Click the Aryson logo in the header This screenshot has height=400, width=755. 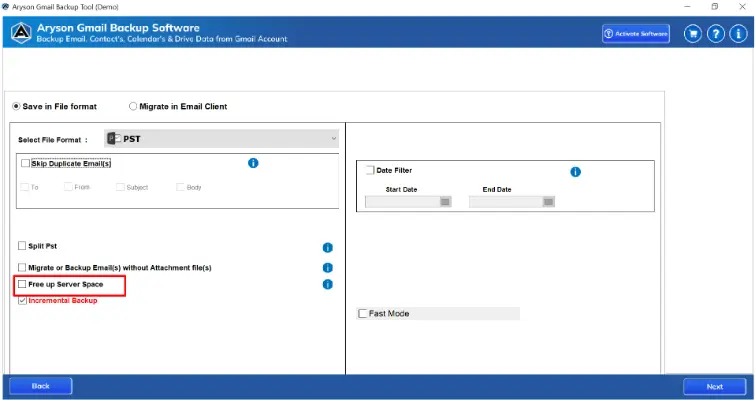click(21, 32)
